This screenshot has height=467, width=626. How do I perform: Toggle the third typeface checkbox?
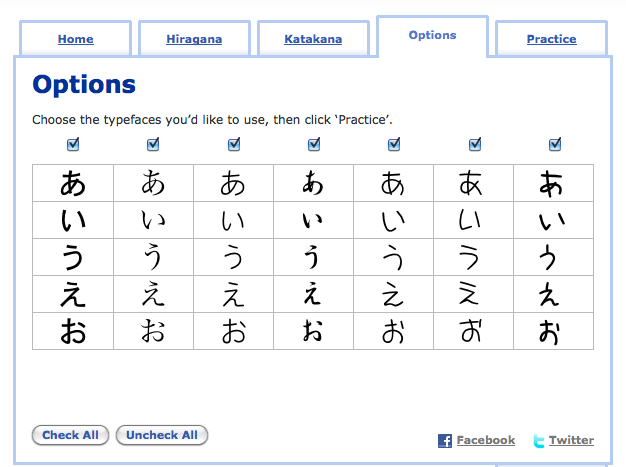pyautogui.click(x=234, y=145)
